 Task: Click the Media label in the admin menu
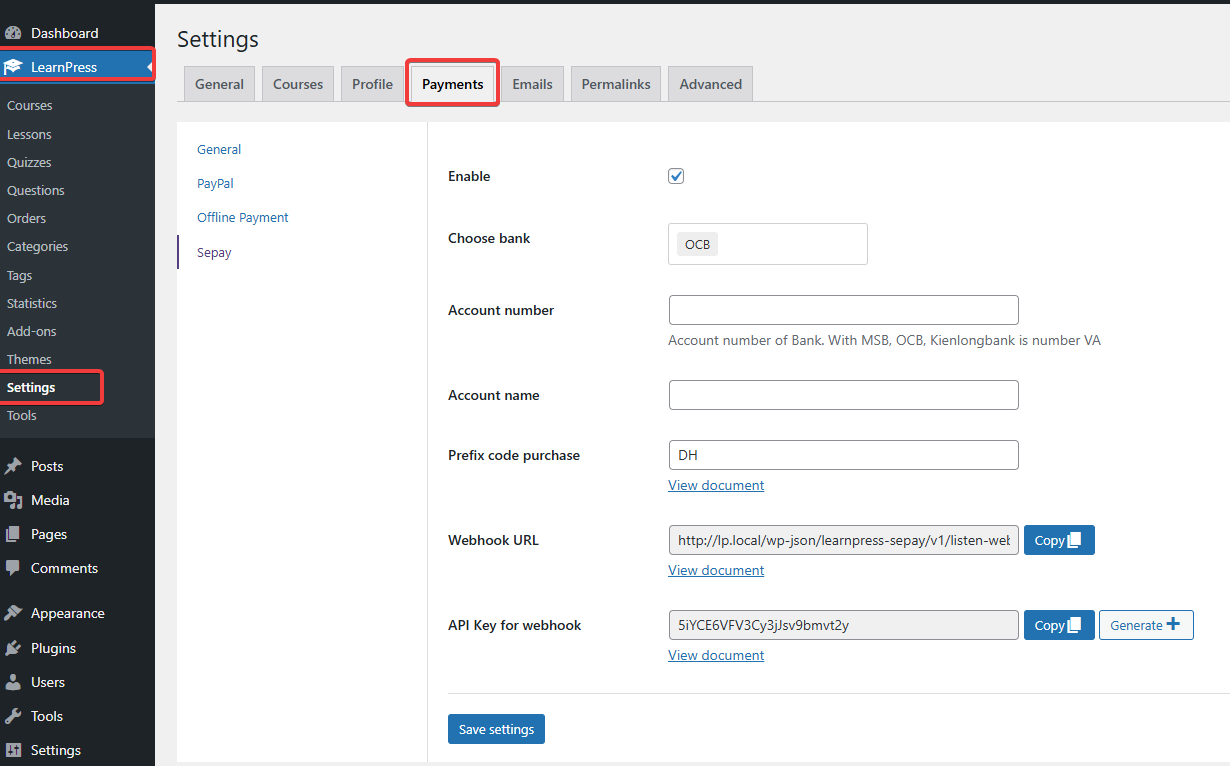tap(50, 500)
